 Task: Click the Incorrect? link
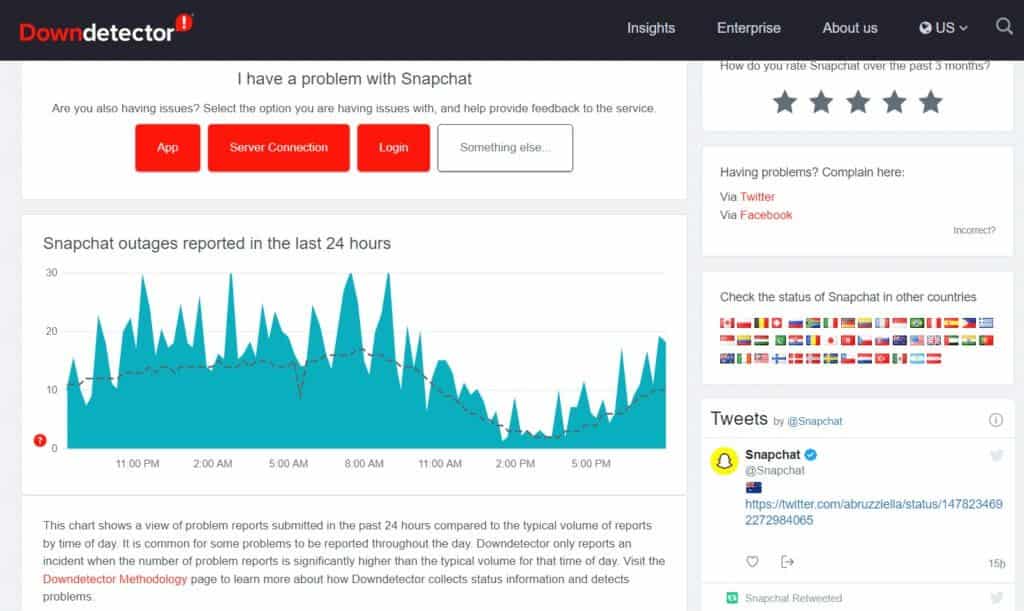[x=974, y=230]
